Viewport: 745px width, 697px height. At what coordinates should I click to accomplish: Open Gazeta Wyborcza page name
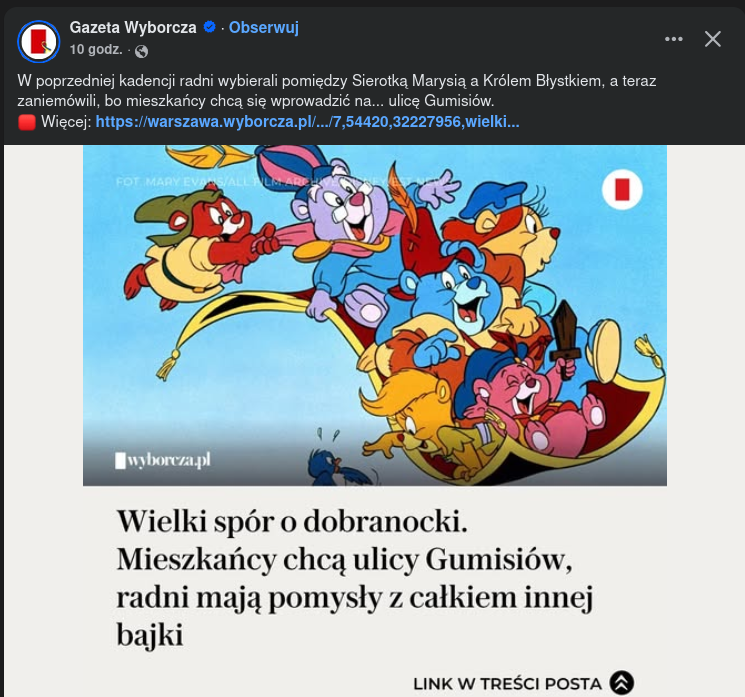133,28
